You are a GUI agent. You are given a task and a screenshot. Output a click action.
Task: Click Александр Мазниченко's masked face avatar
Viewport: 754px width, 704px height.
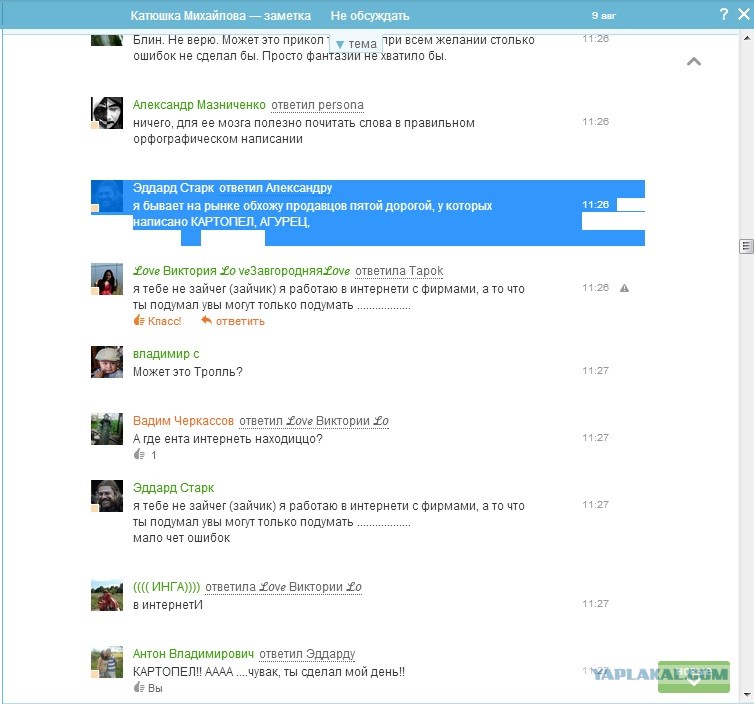click(x=107, y=113)
